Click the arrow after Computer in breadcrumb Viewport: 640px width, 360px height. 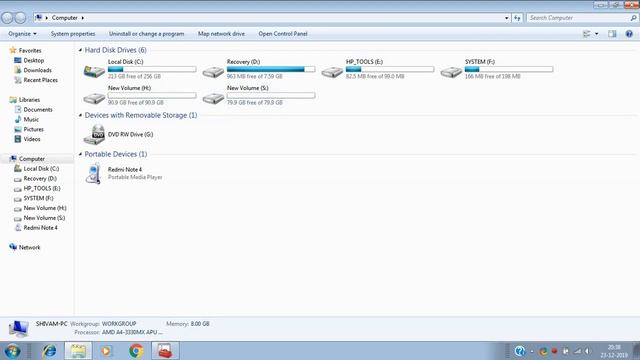(x=82, y=18)
